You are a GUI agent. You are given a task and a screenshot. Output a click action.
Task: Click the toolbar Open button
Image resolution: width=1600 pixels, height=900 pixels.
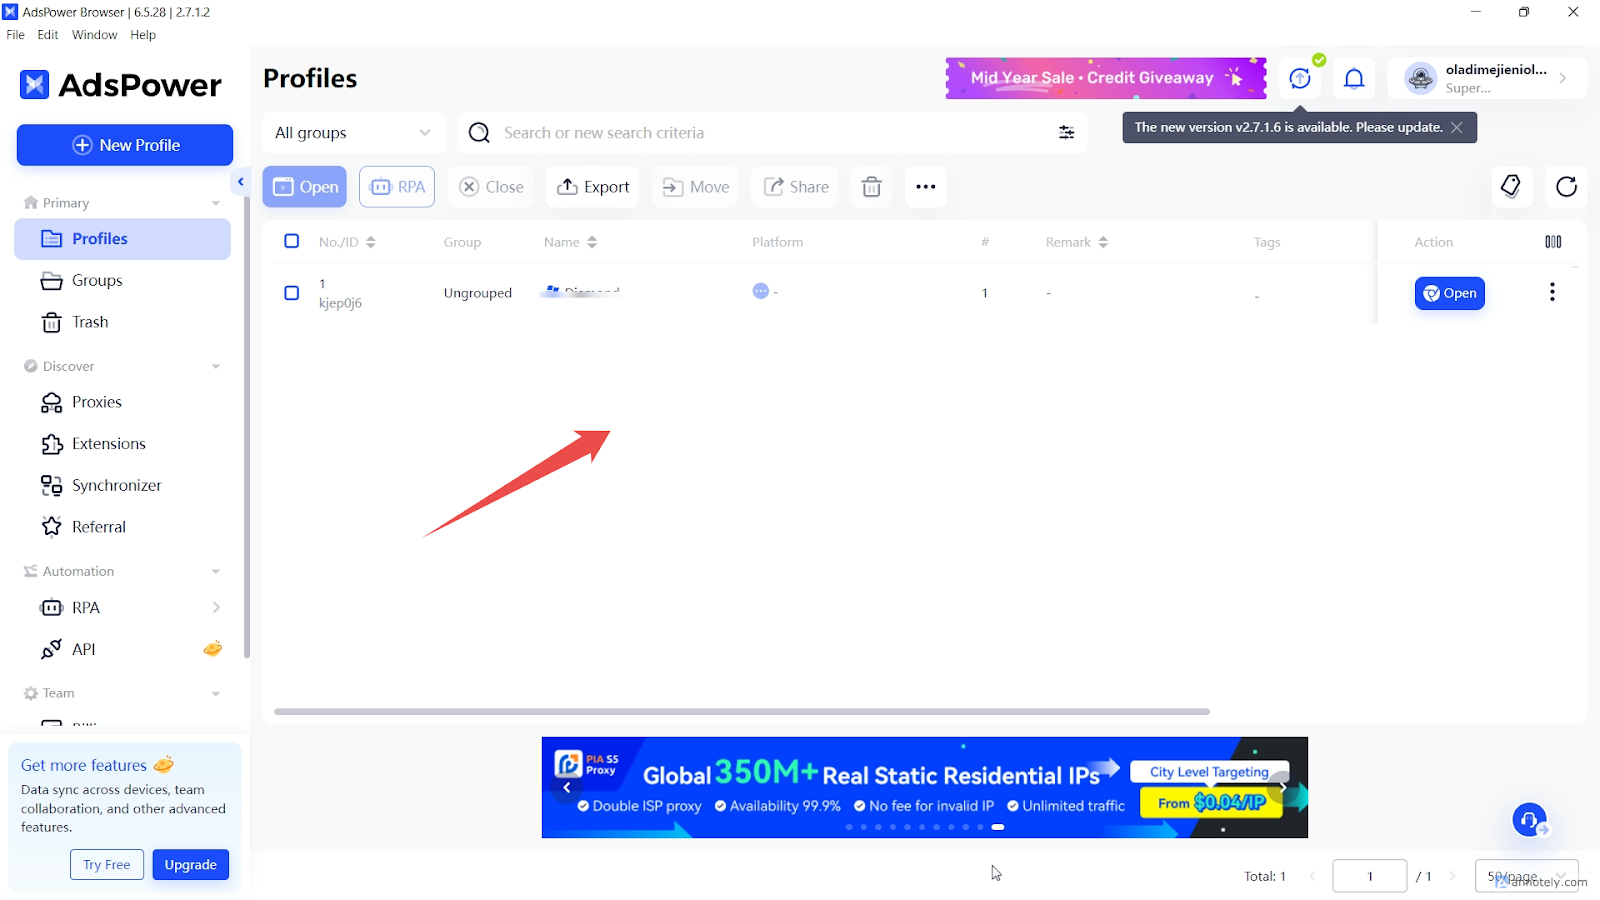click(305, 187)
